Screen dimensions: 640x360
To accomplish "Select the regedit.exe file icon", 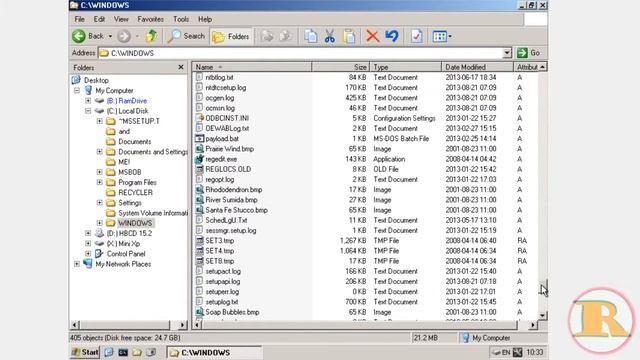I will pos(199,159).
